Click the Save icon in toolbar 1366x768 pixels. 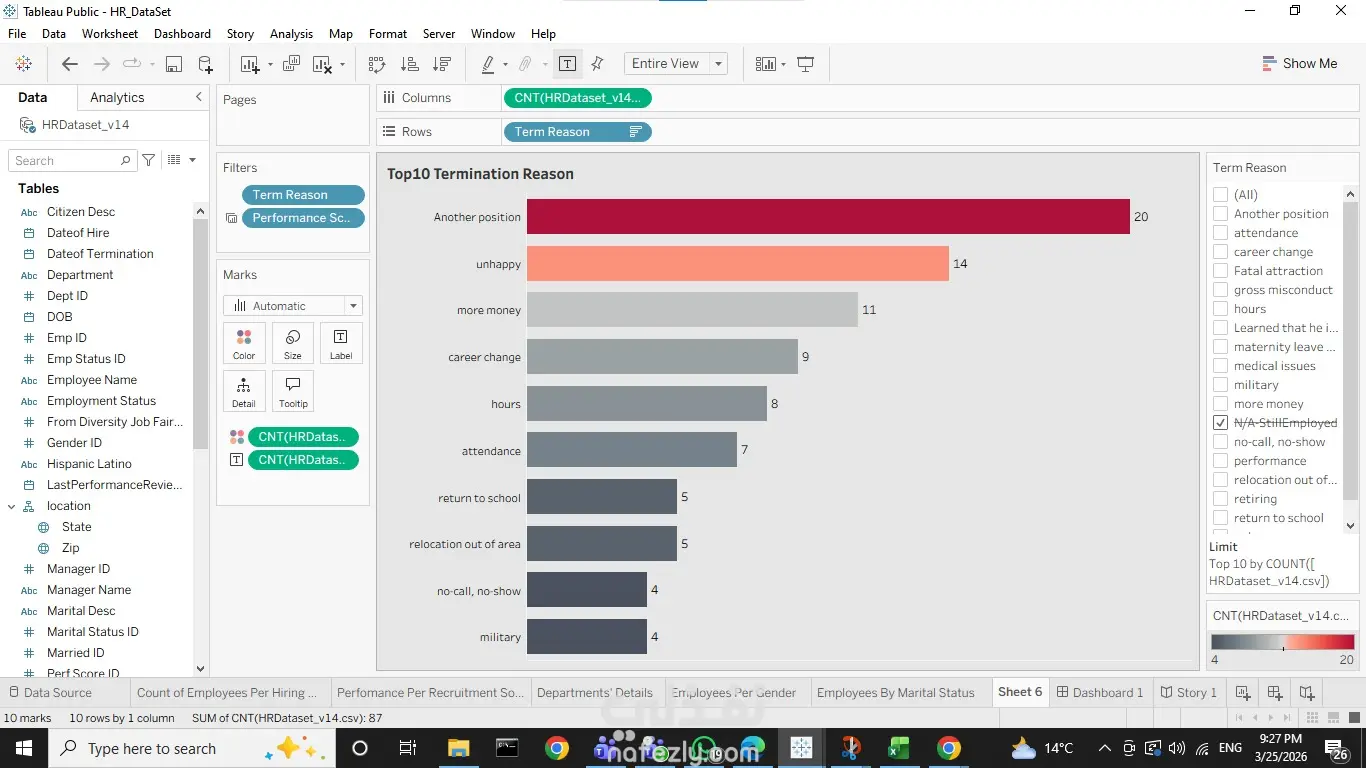coord(173,64)
